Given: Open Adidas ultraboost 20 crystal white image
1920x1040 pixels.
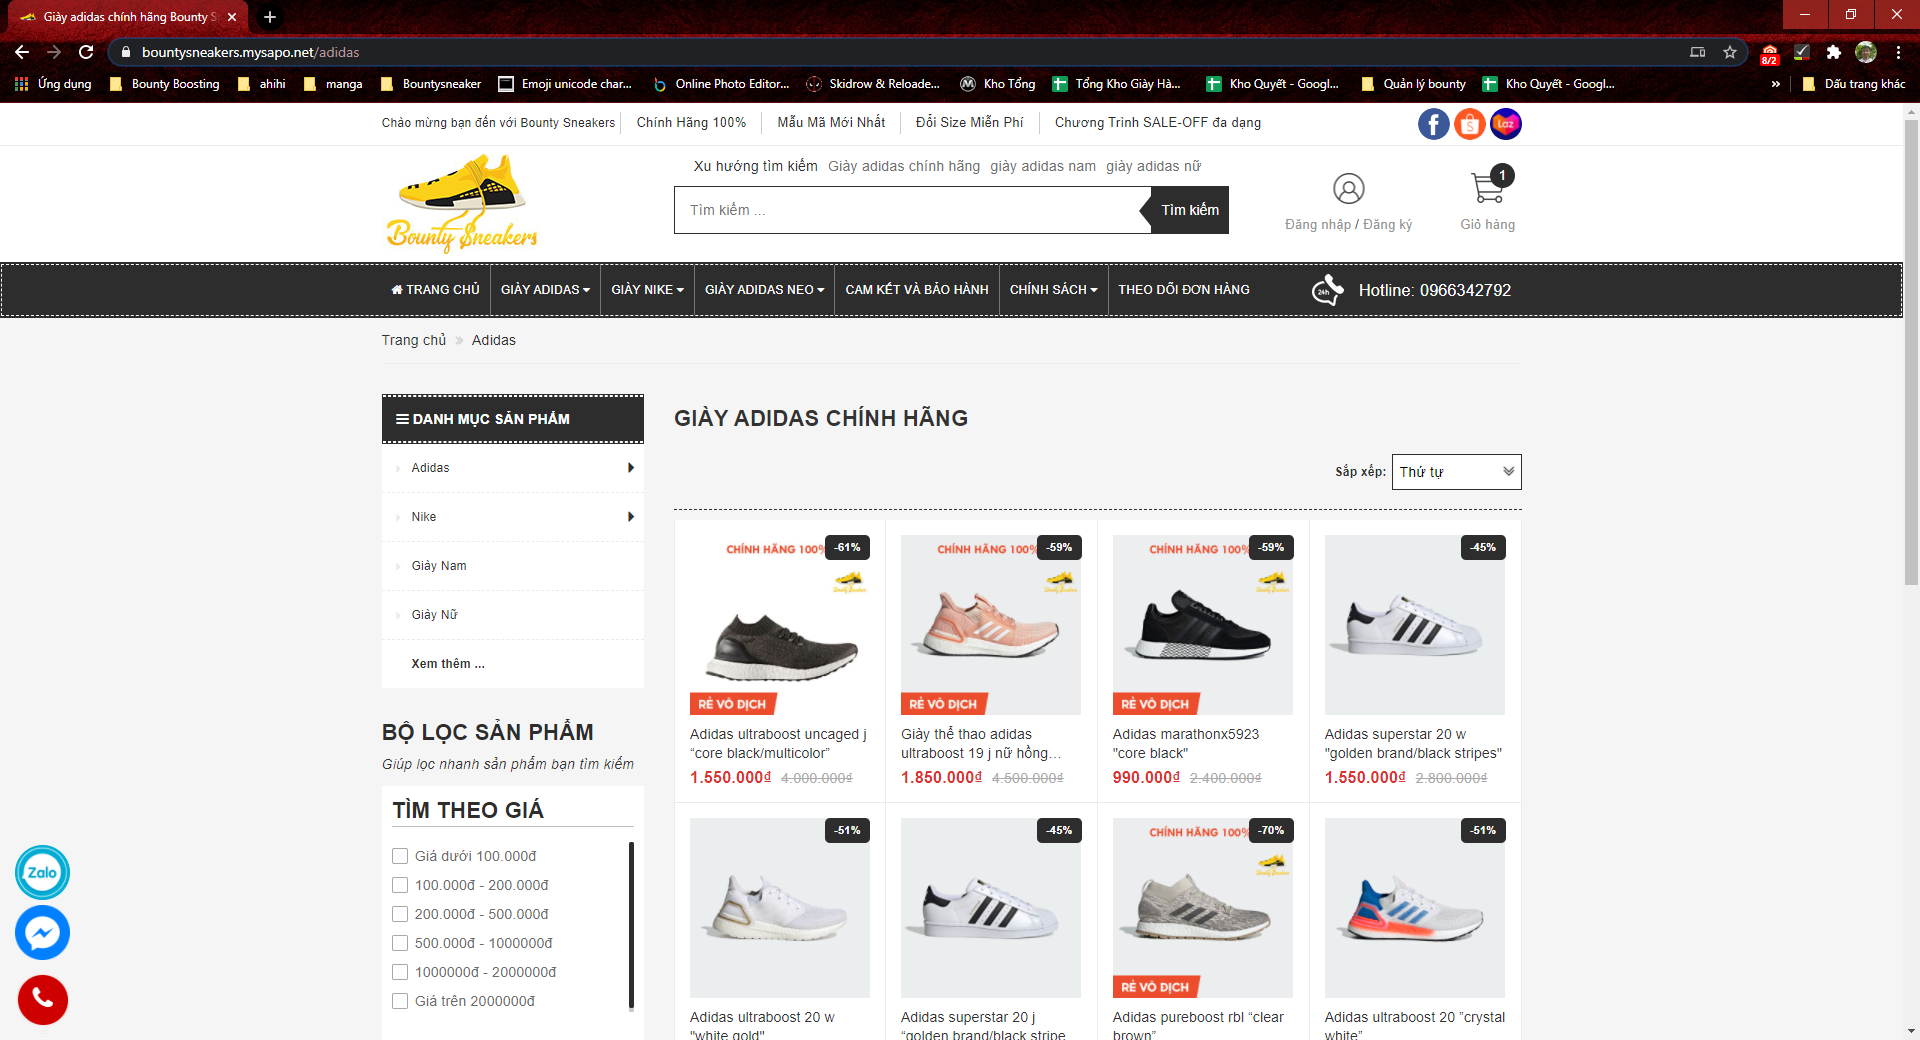Looking at the screenshot, I should click(x=1414, y=908).
